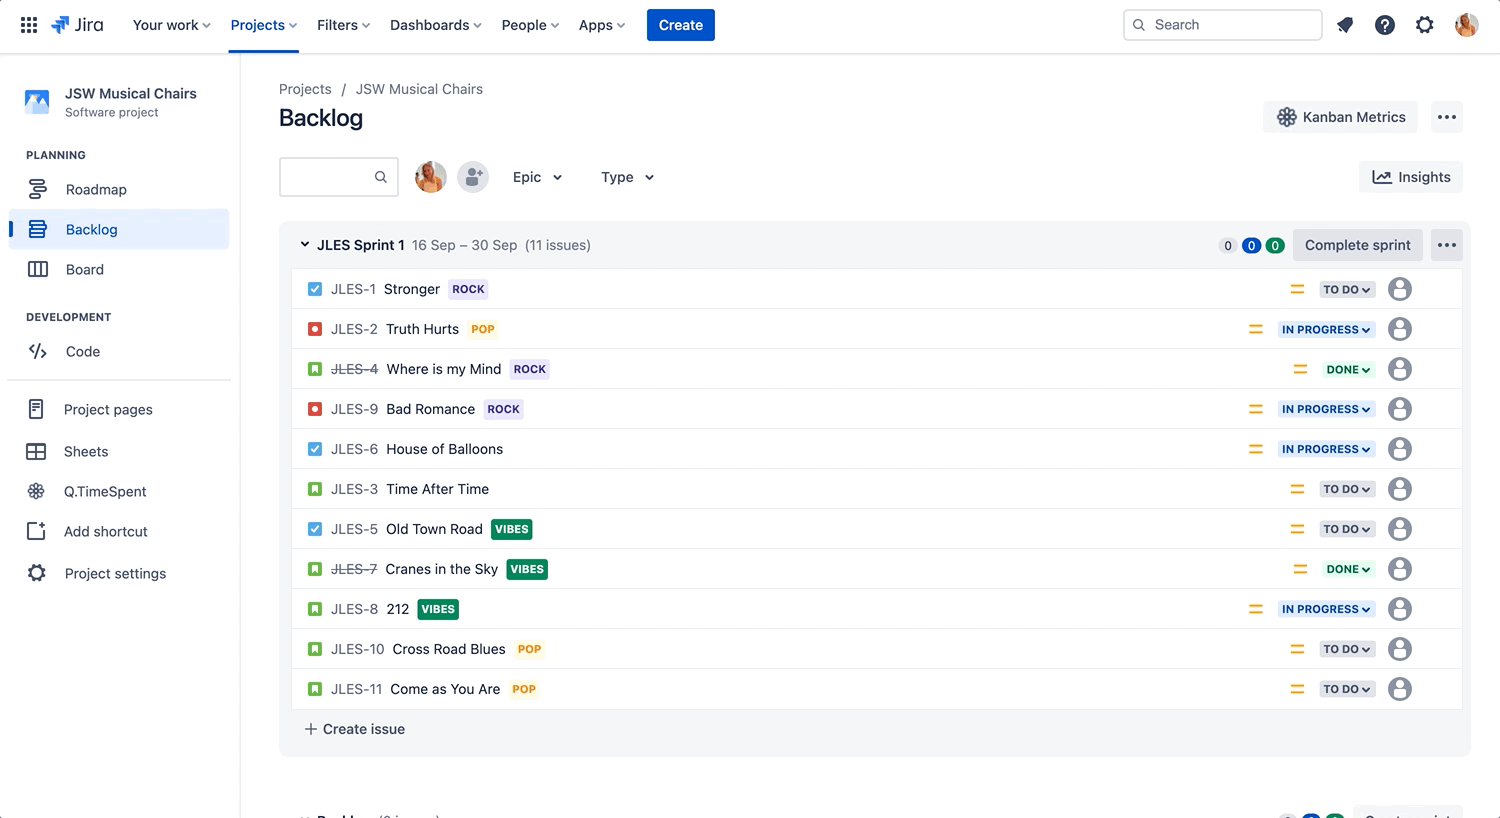1500x818 pixels.
Task: Open Board in sidebar
Action: (x=119, y=269)
